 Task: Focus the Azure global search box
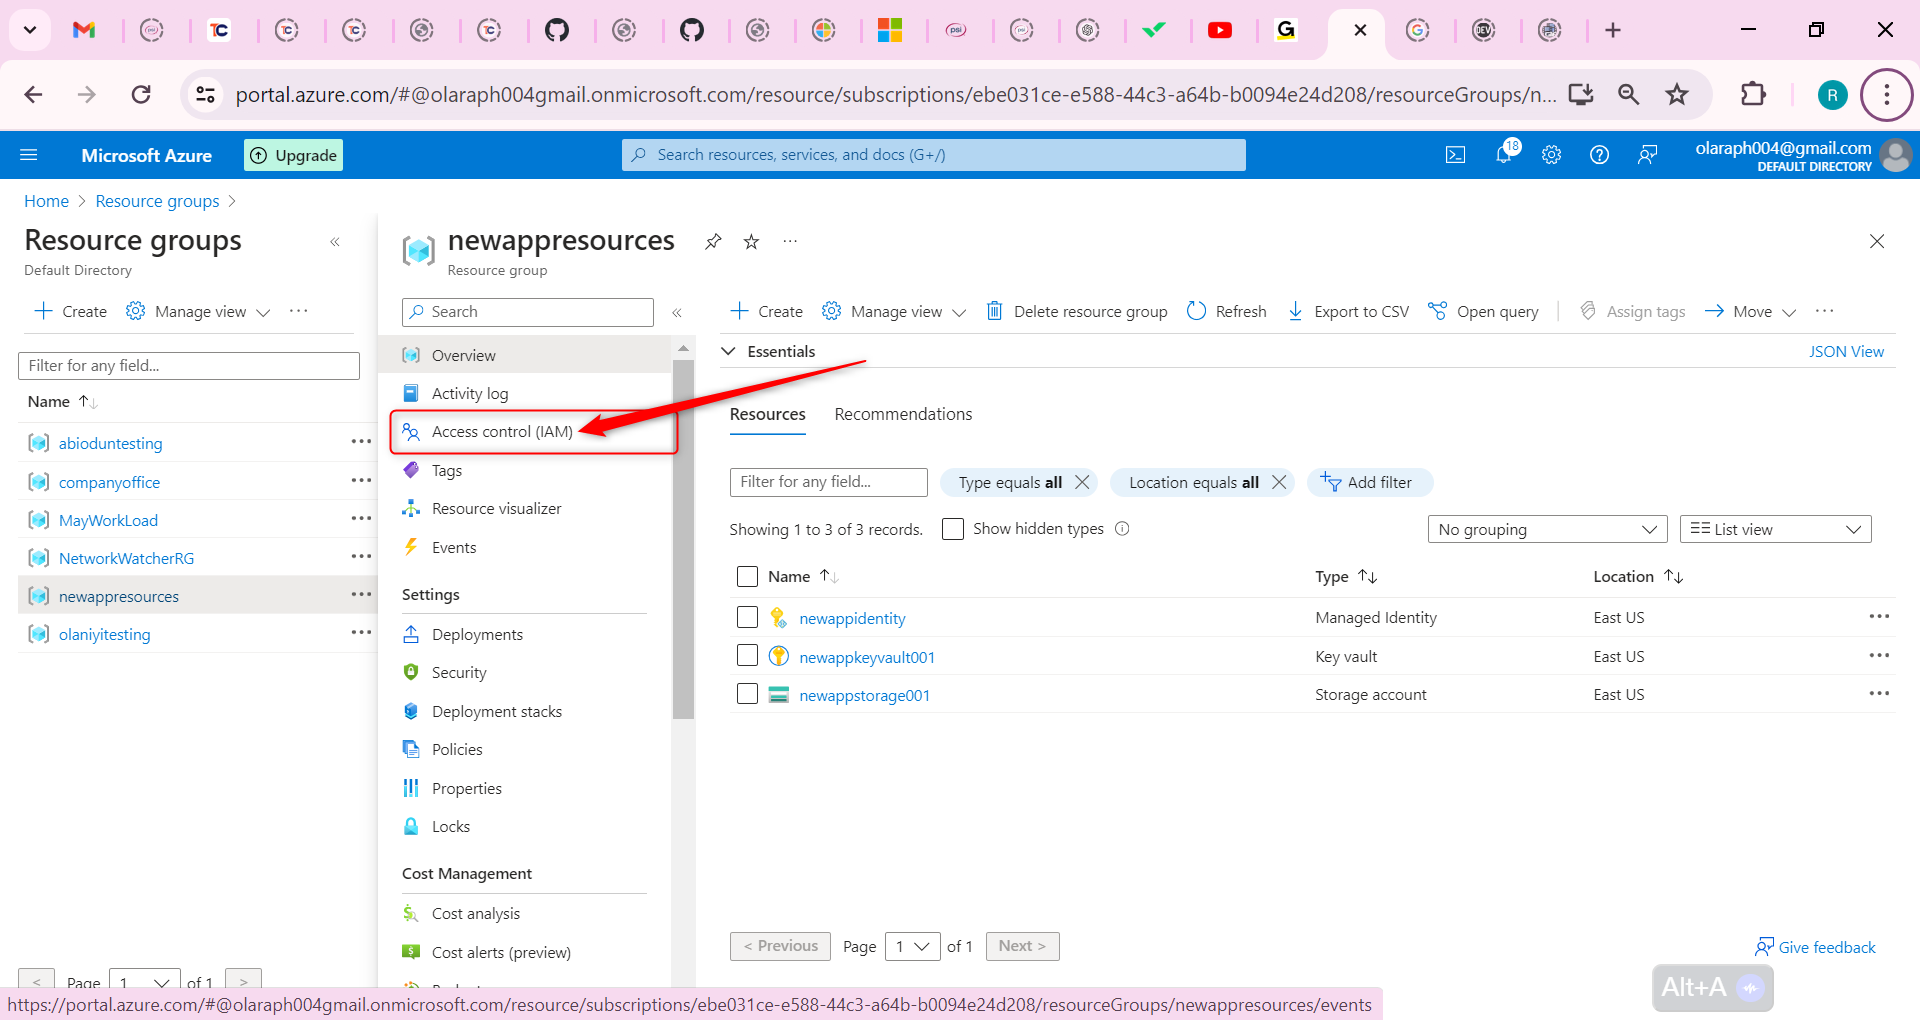[x=934, y=155]
